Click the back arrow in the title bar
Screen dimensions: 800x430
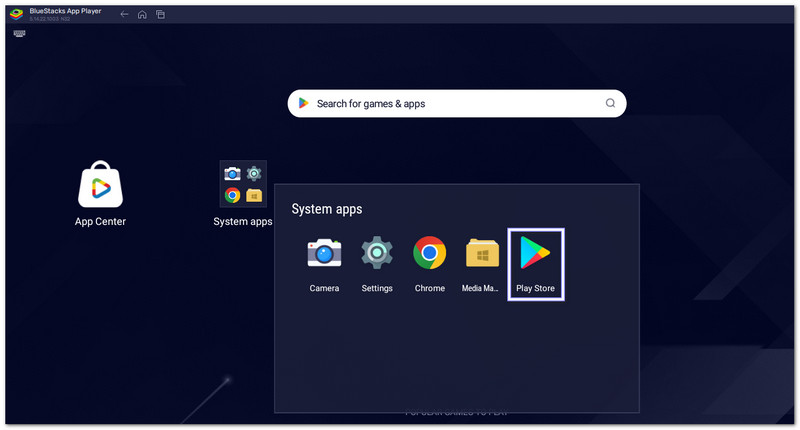[124, 14]
